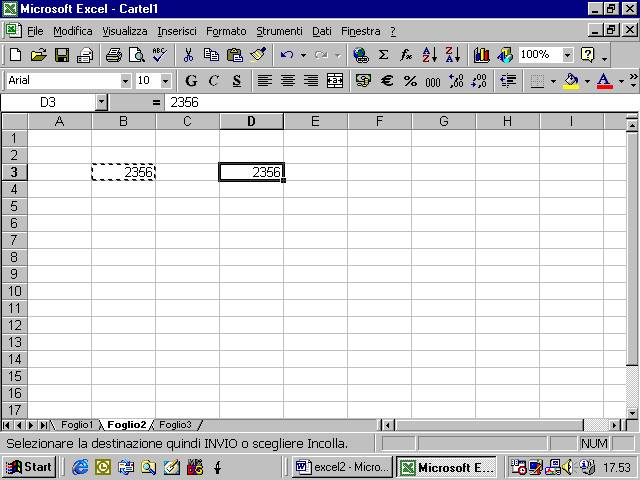640x480 pixels.
Task: Sort descending Z to A
Action: click(453, 55)
